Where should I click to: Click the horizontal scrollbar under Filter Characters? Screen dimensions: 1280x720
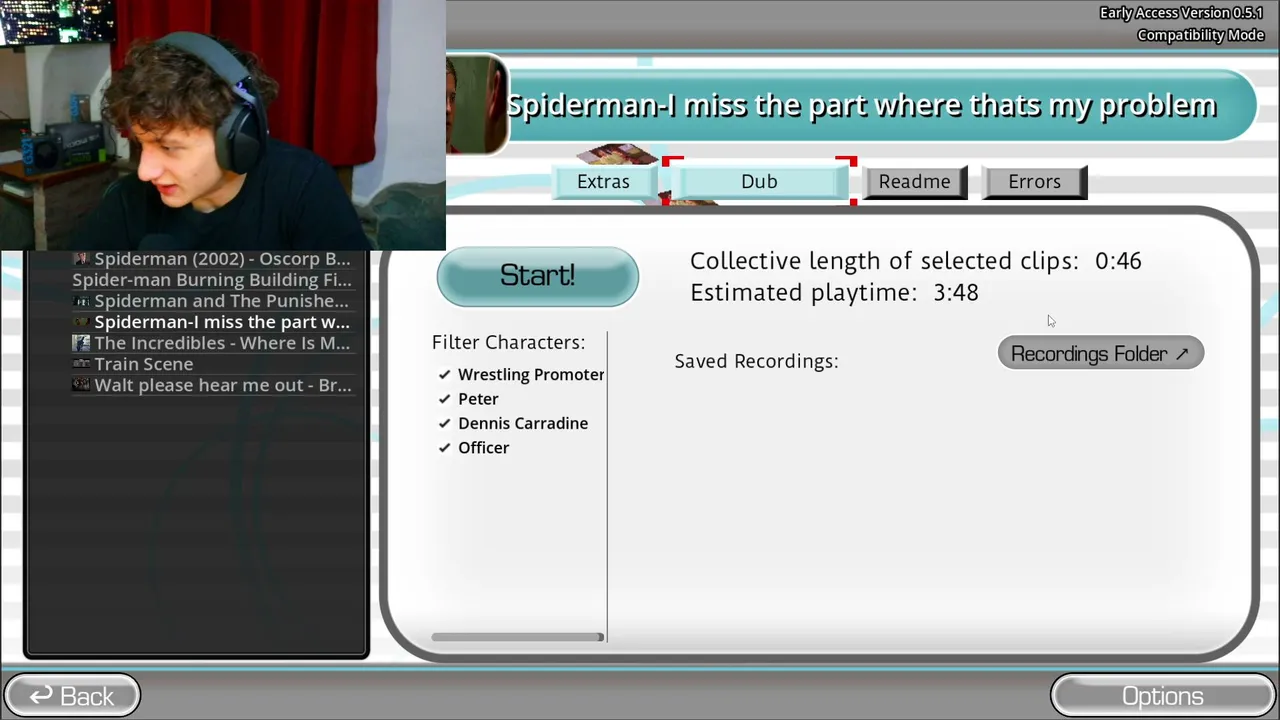pos(517,637)
